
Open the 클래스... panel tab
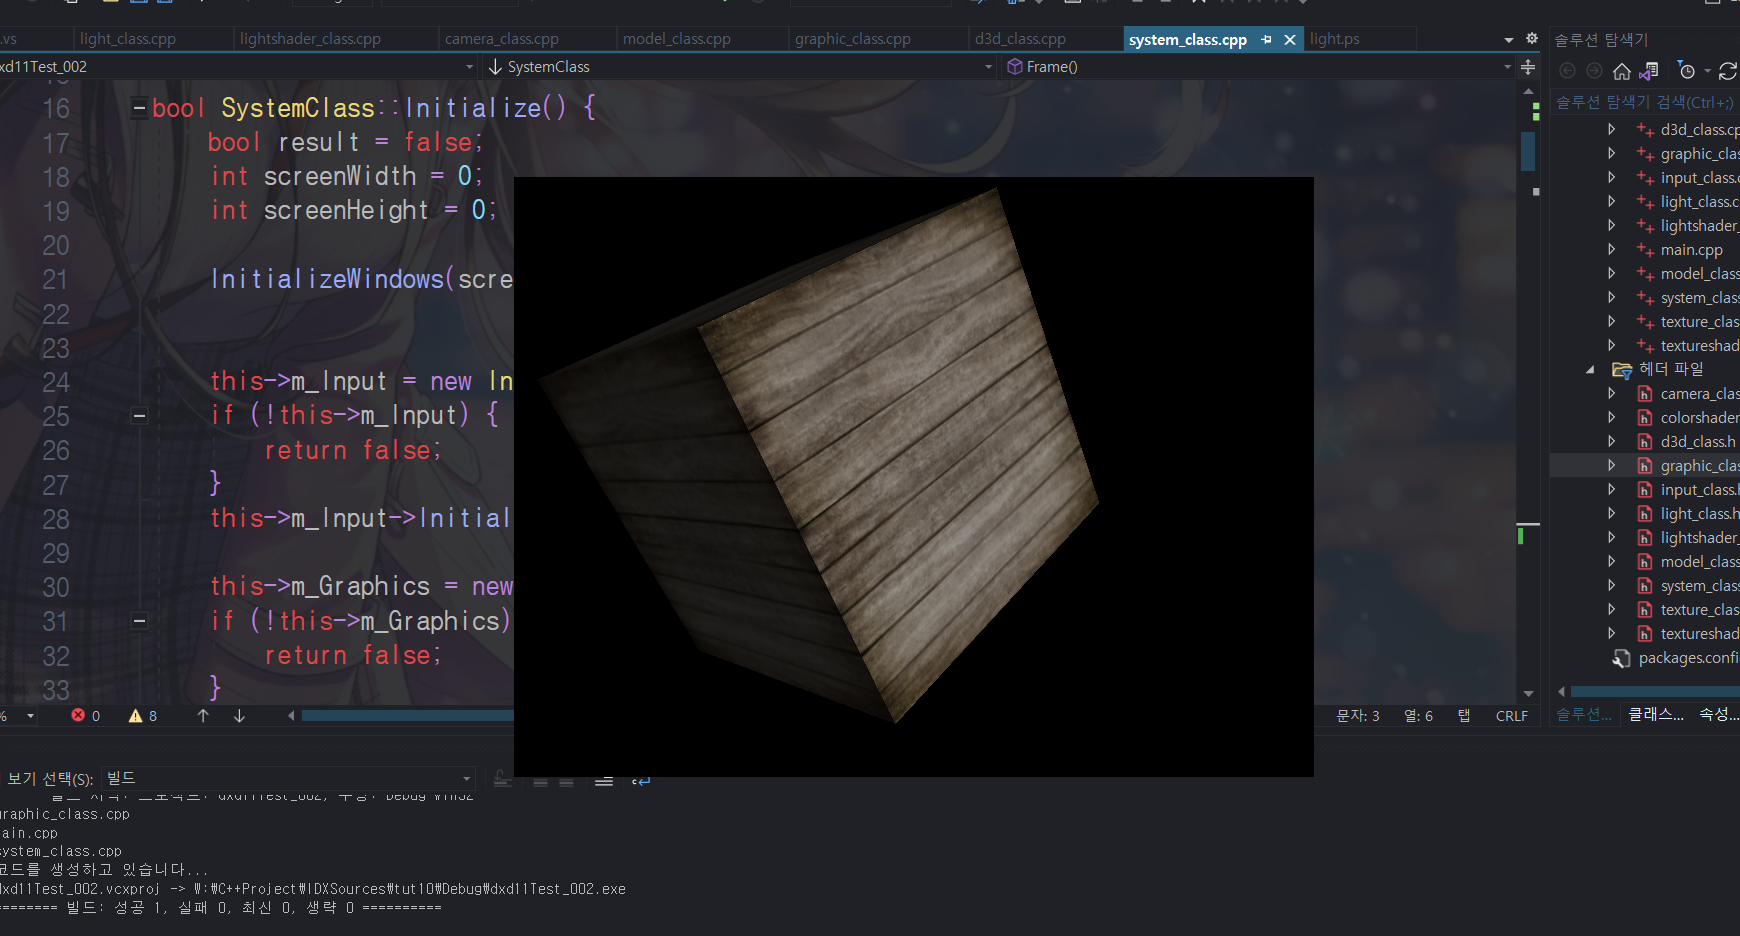[1656, 714]
